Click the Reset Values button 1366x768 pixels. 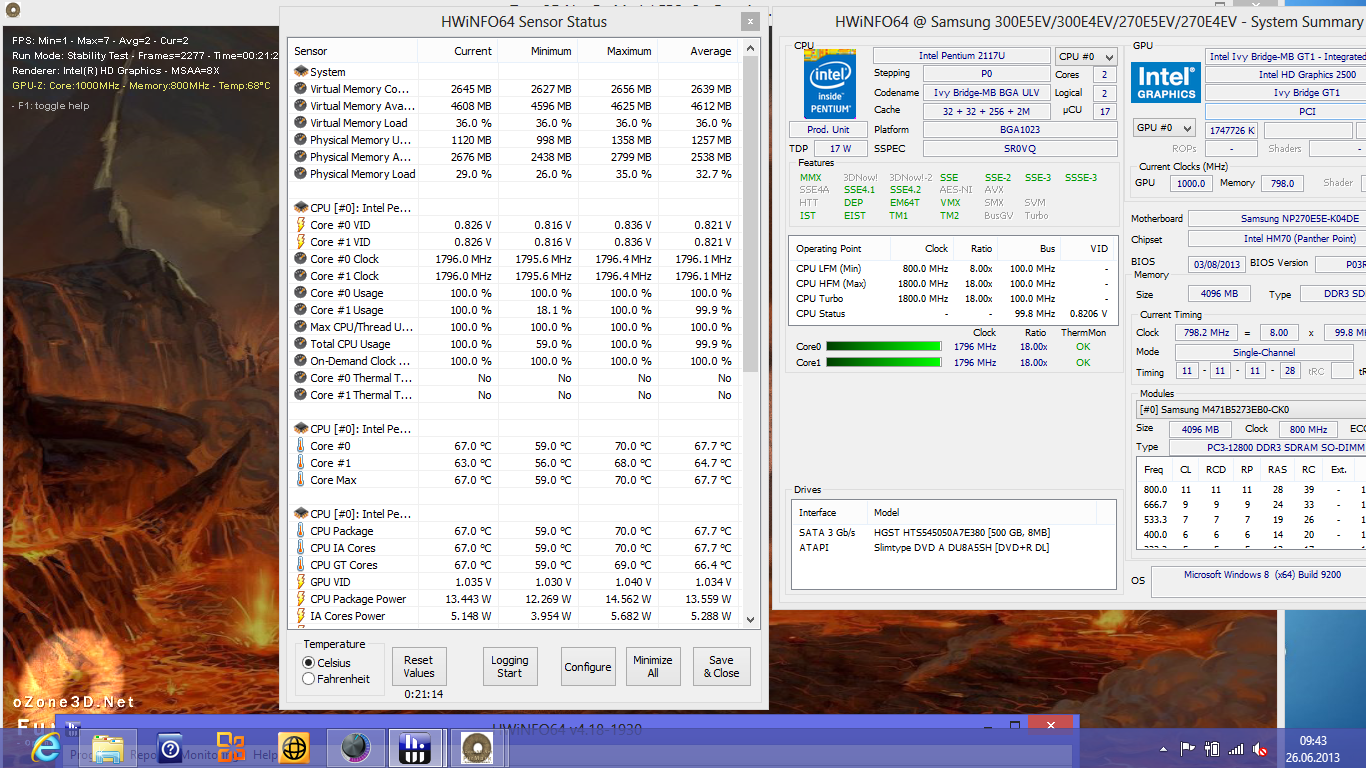(x=419, y=666)
